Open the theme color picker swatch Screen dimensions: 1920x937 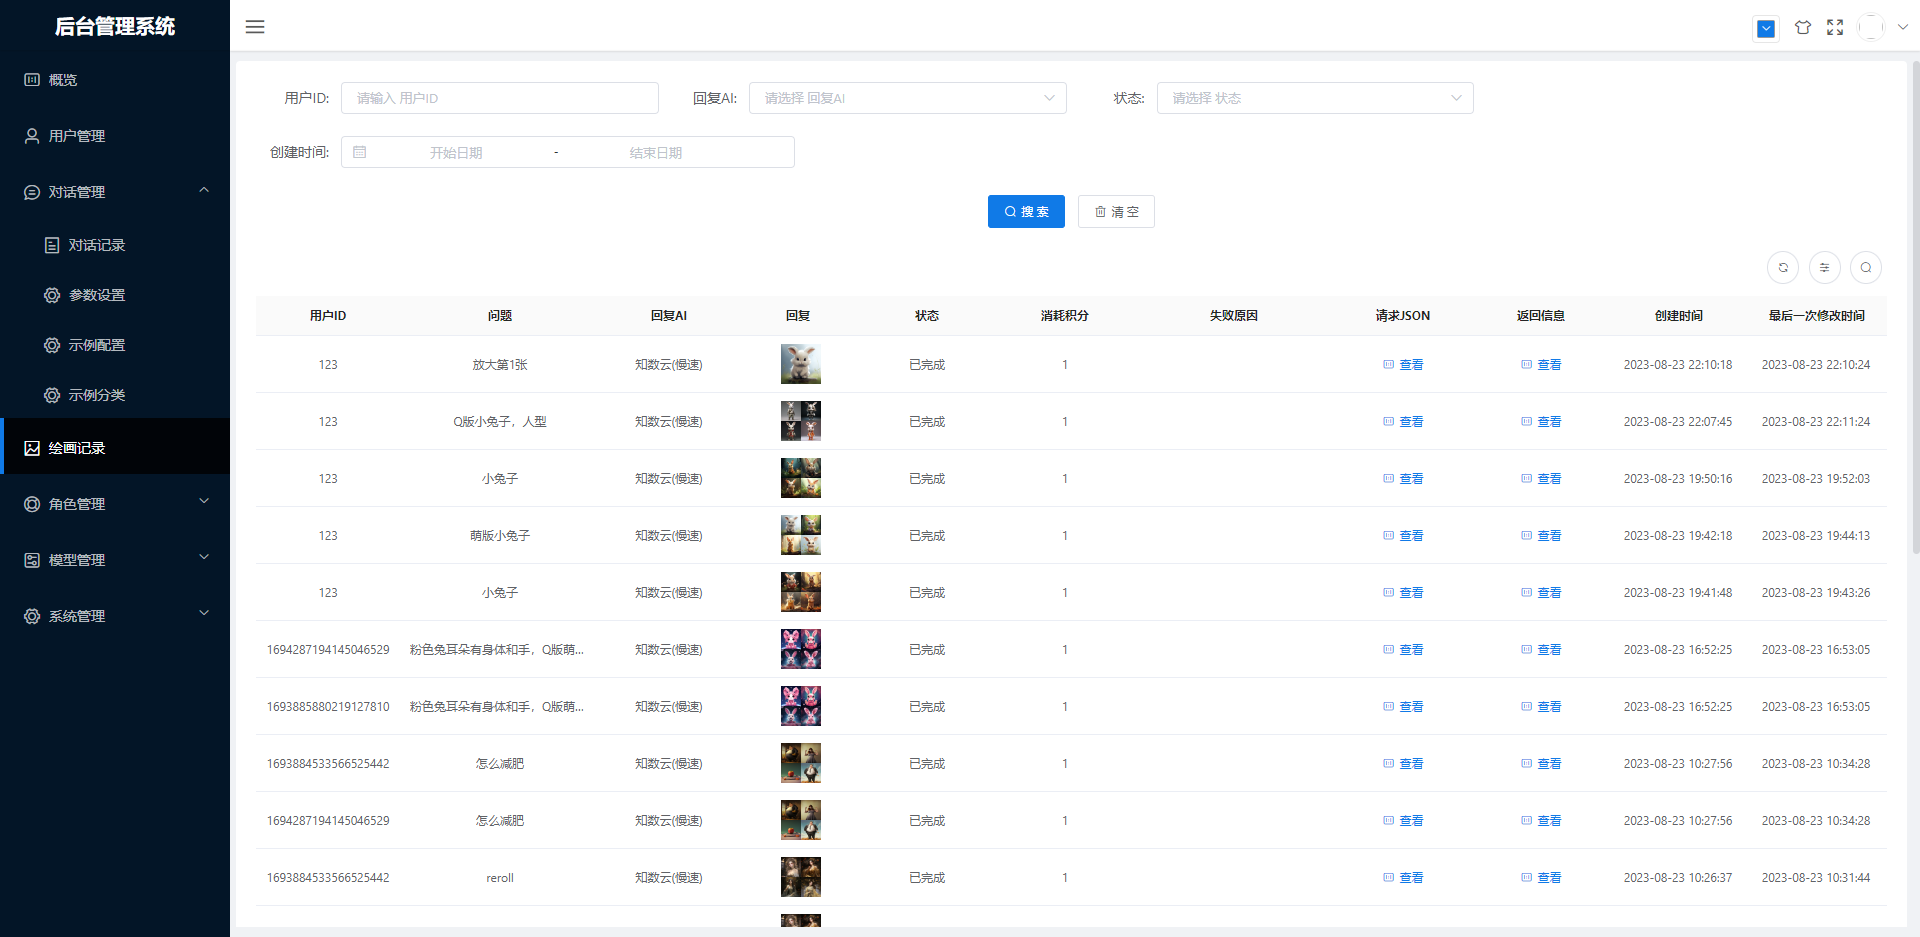click(x=1766, y=28)
